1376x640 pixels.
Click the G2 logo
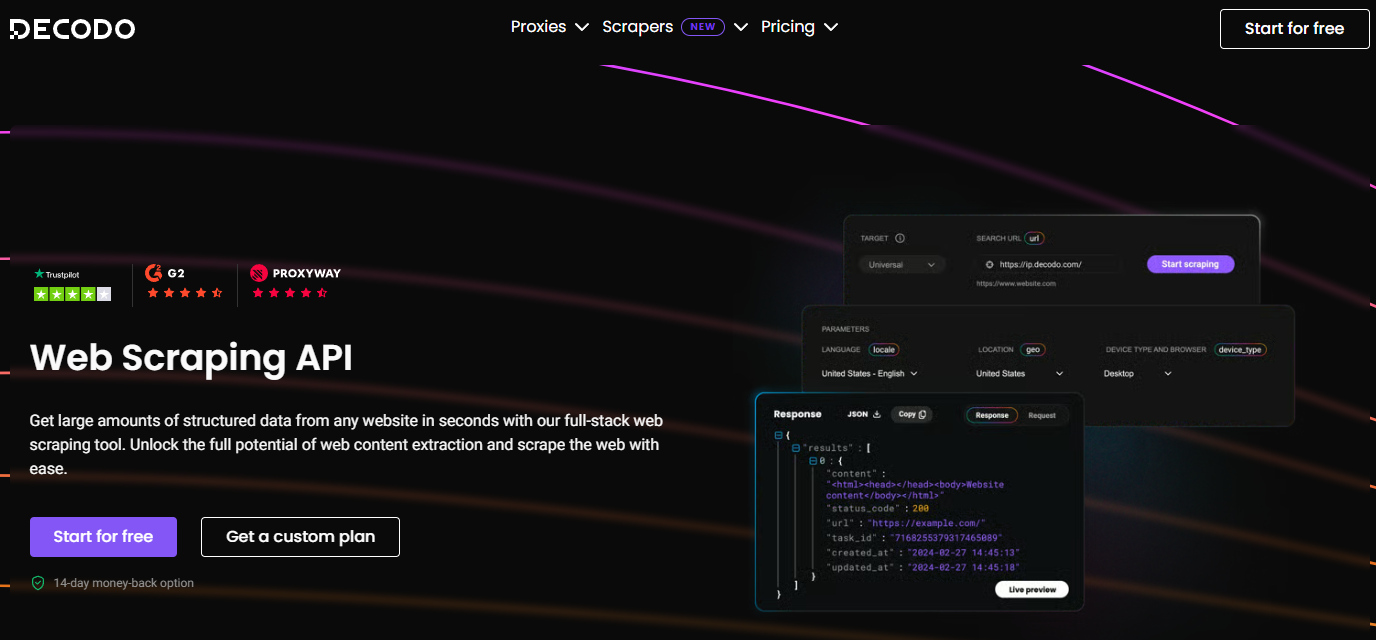pos(165,272)
